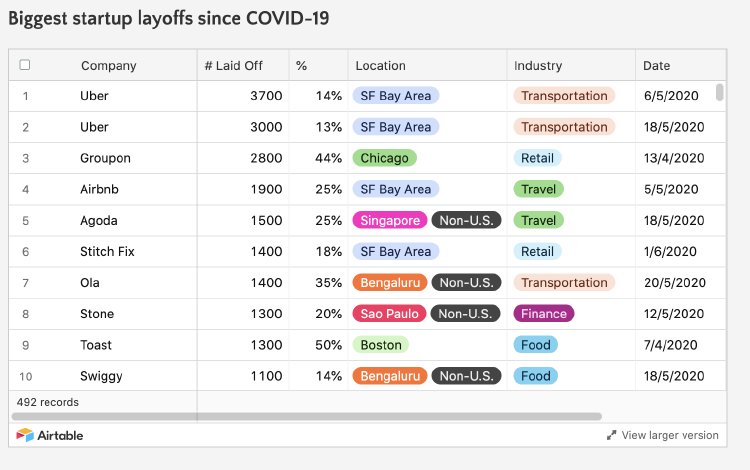The image size is (750, 470).
Task: Click the Boston tag in Toast row
Action: pyautogui.click(x=381, y=345)
